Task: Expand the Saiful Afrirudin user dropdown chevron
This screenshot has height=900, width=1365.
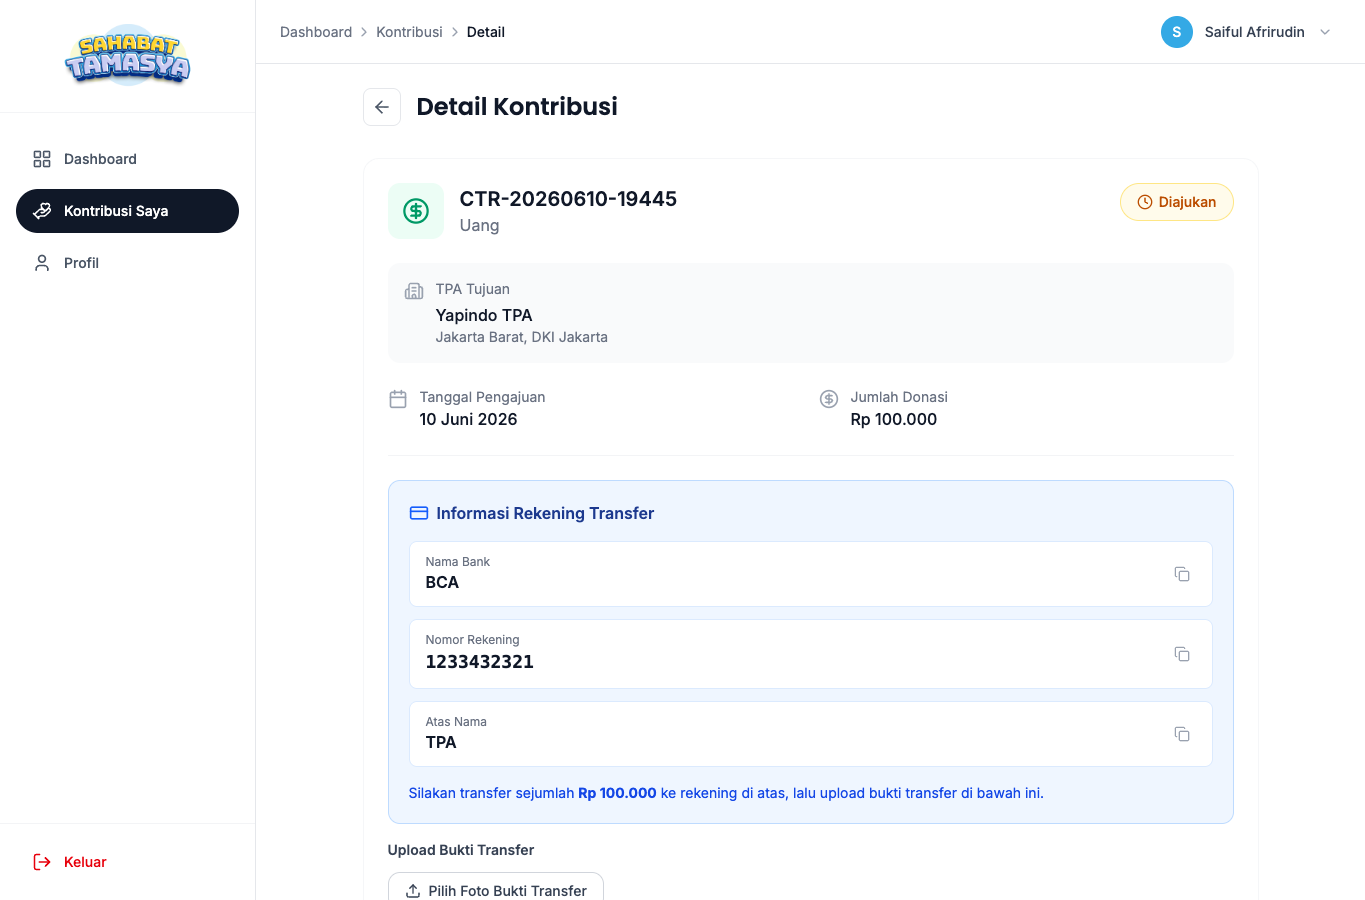Action: 1325,32
